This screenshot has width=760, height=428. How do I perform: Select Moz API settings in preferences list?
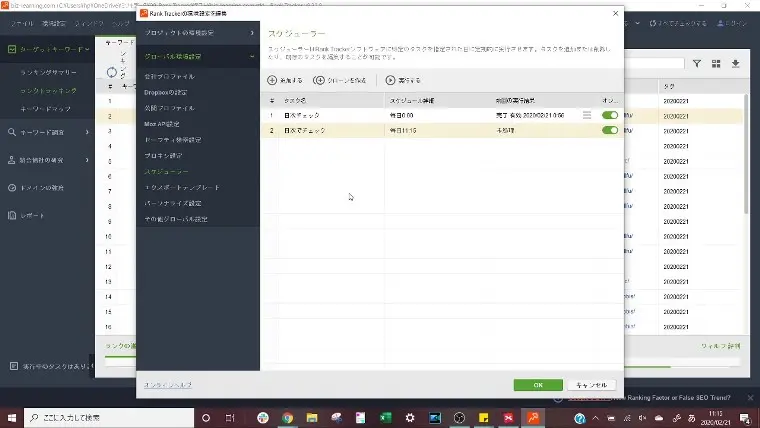tap(162, 124)
